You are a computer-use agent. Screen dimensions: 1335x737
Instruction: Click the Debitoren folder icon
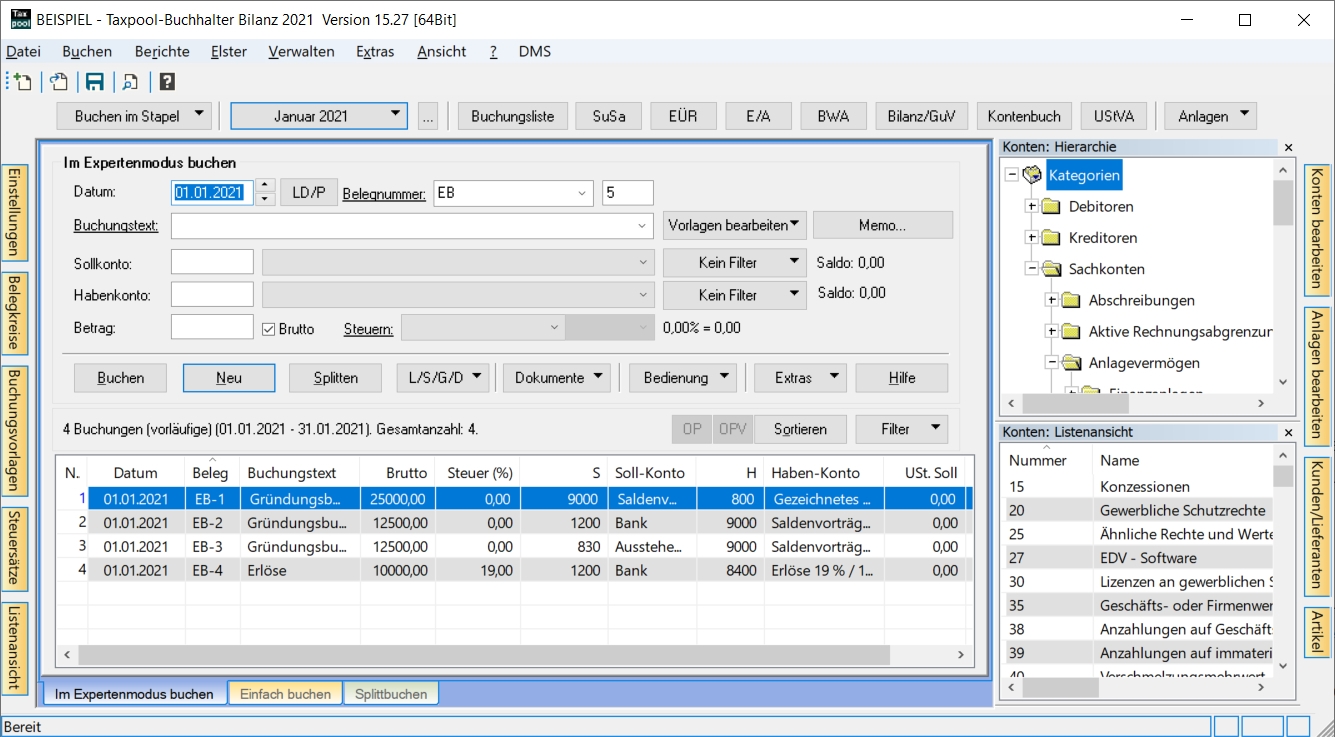click(x=1050, y=207)
